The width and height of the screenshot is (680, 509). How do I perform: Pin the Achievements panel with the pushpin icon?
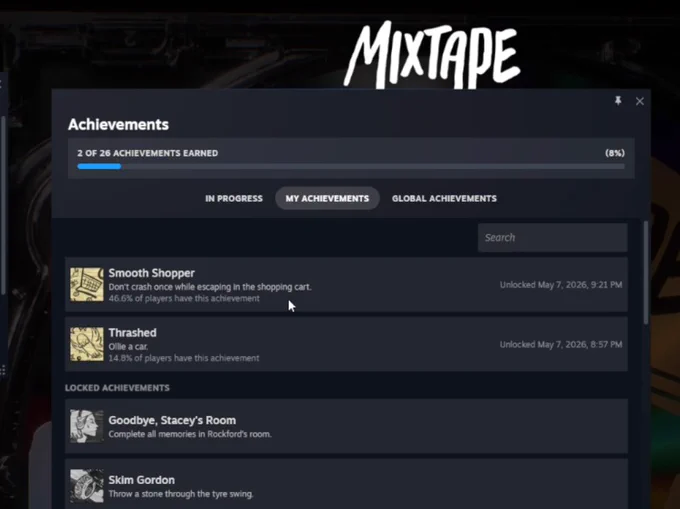click(x=618, y=101)
